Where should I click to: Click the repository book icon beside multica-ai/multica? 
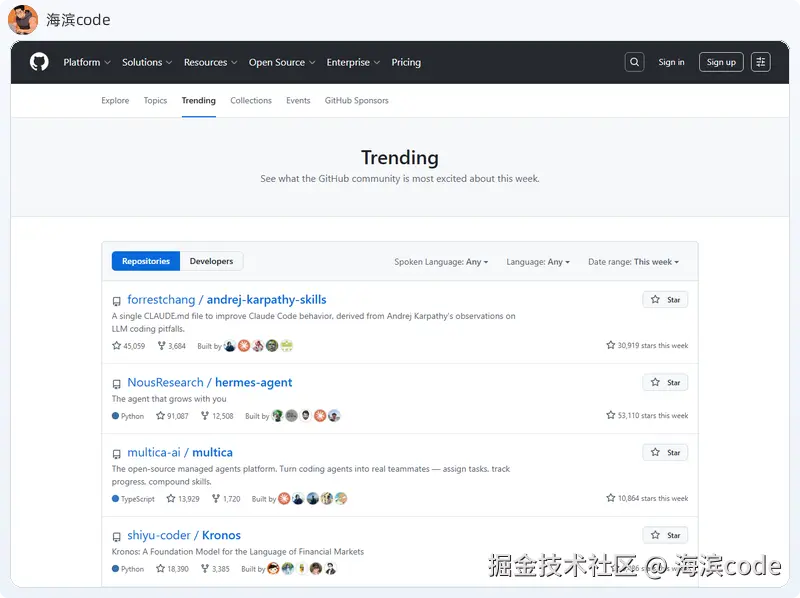[117, 453]
